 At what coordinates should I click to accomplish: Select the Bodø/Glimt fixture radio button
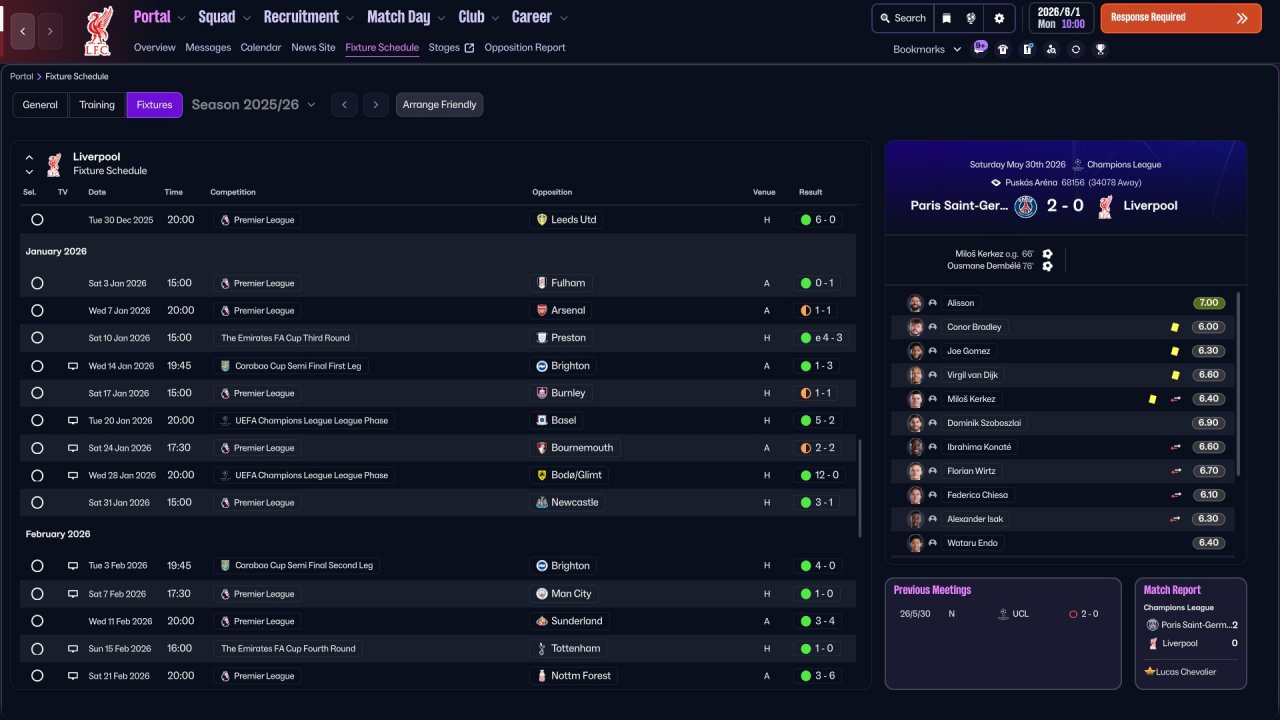coord(37,476)
